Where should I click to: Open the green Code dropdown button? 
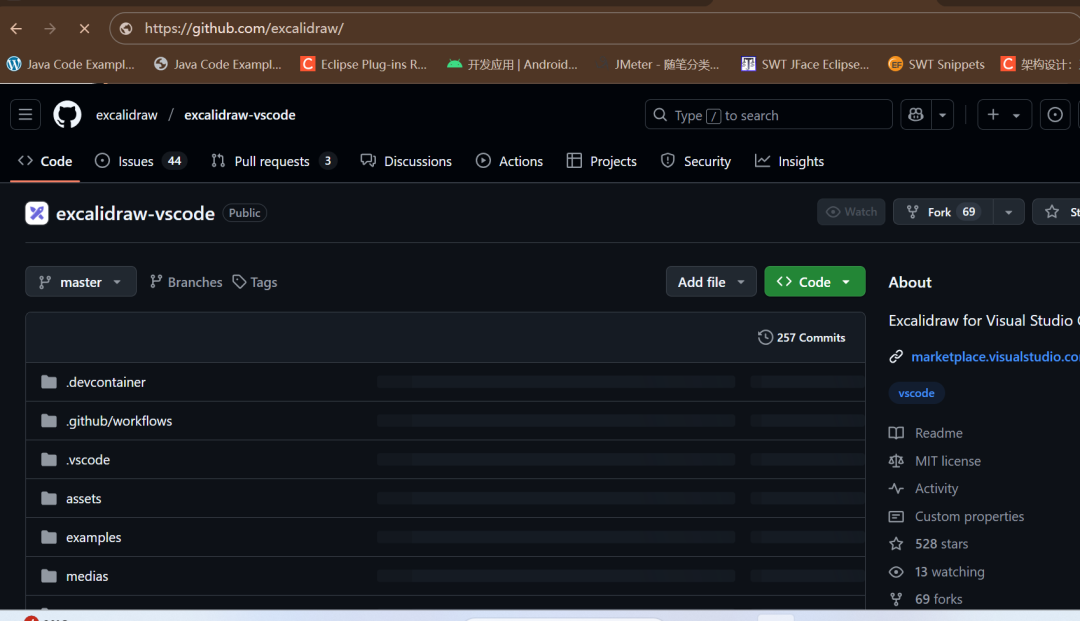click(815, 282)
